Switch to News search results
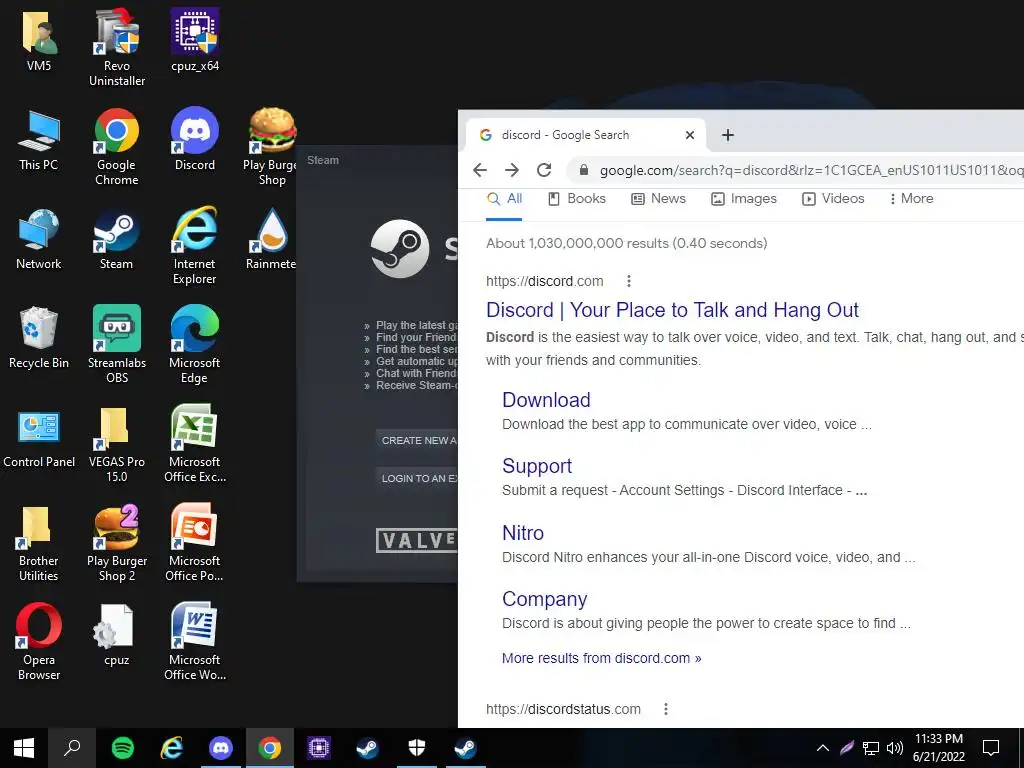This screenshot has width=1024, height=768. click(x=658, y=199)
